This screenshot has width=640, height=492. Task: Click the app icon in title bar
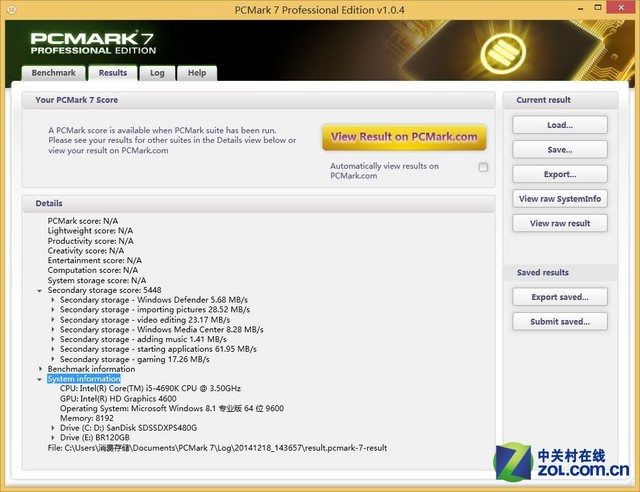click(x=12, y=10)
